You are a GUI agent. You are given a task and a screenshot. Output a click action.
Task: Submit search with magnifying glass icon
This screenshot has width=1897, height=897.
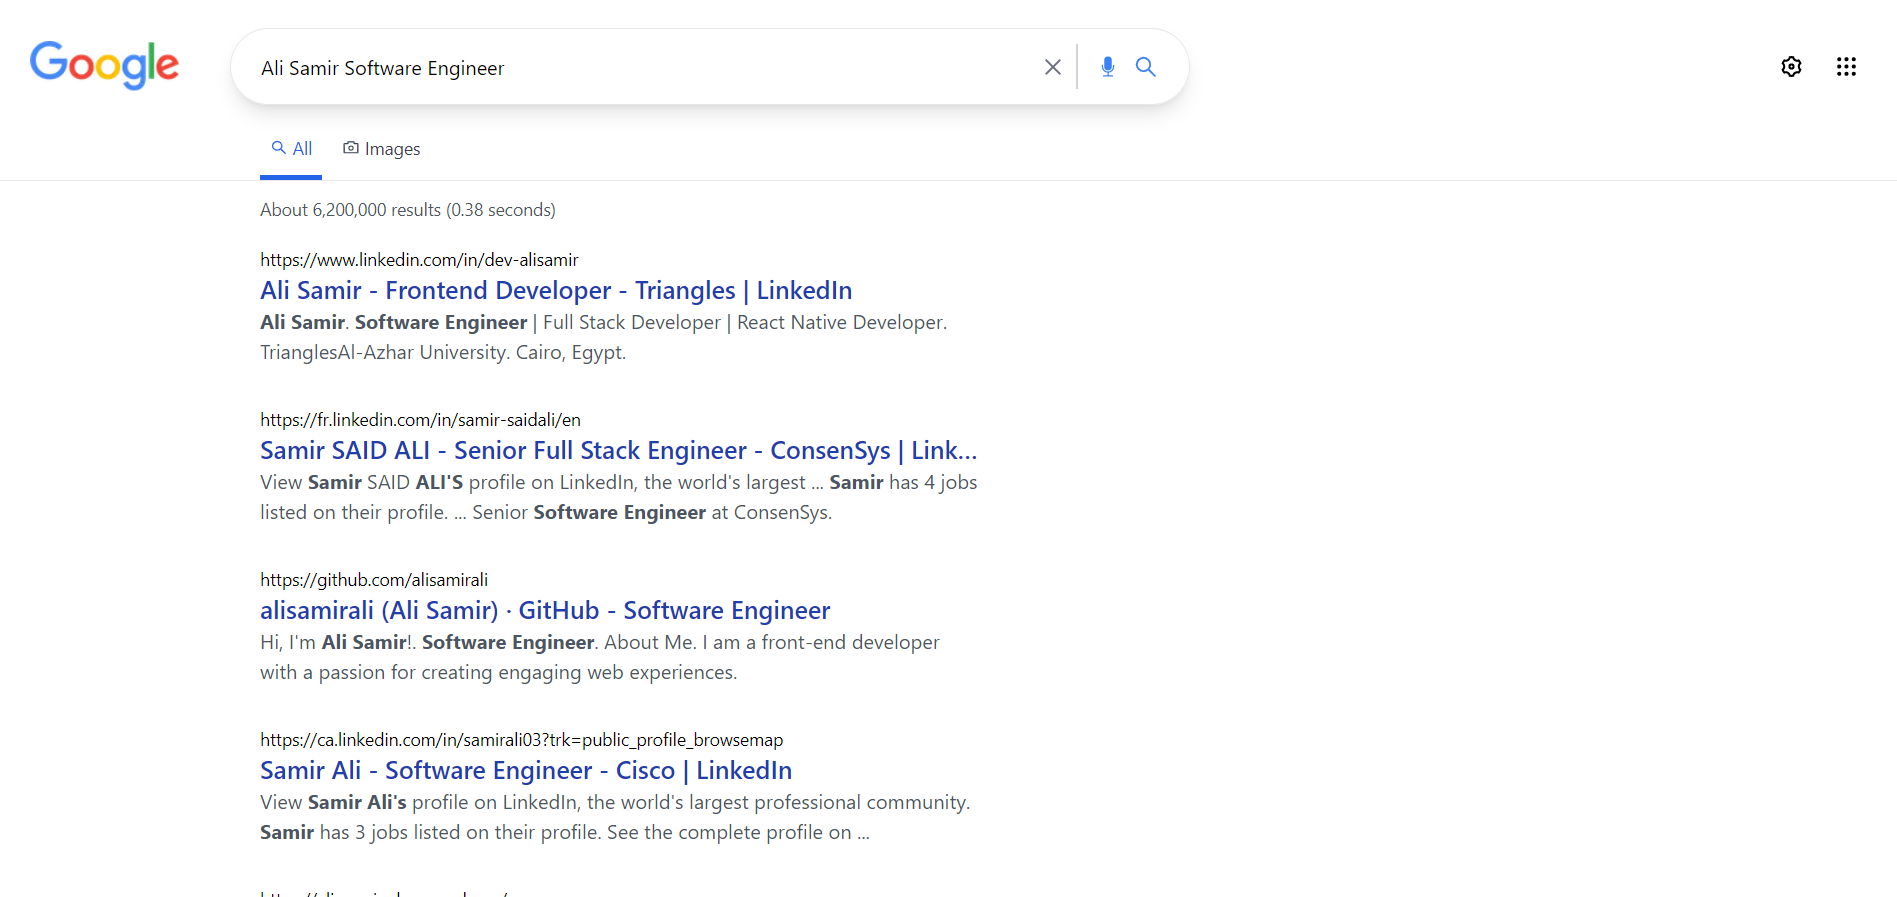tap(1146, 67)
